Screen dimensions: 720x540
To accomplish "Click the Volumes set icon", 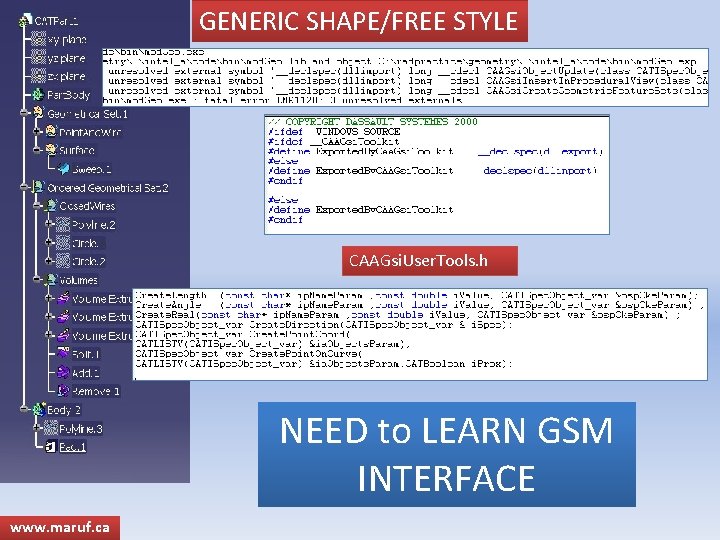I will tap(51, 280).
